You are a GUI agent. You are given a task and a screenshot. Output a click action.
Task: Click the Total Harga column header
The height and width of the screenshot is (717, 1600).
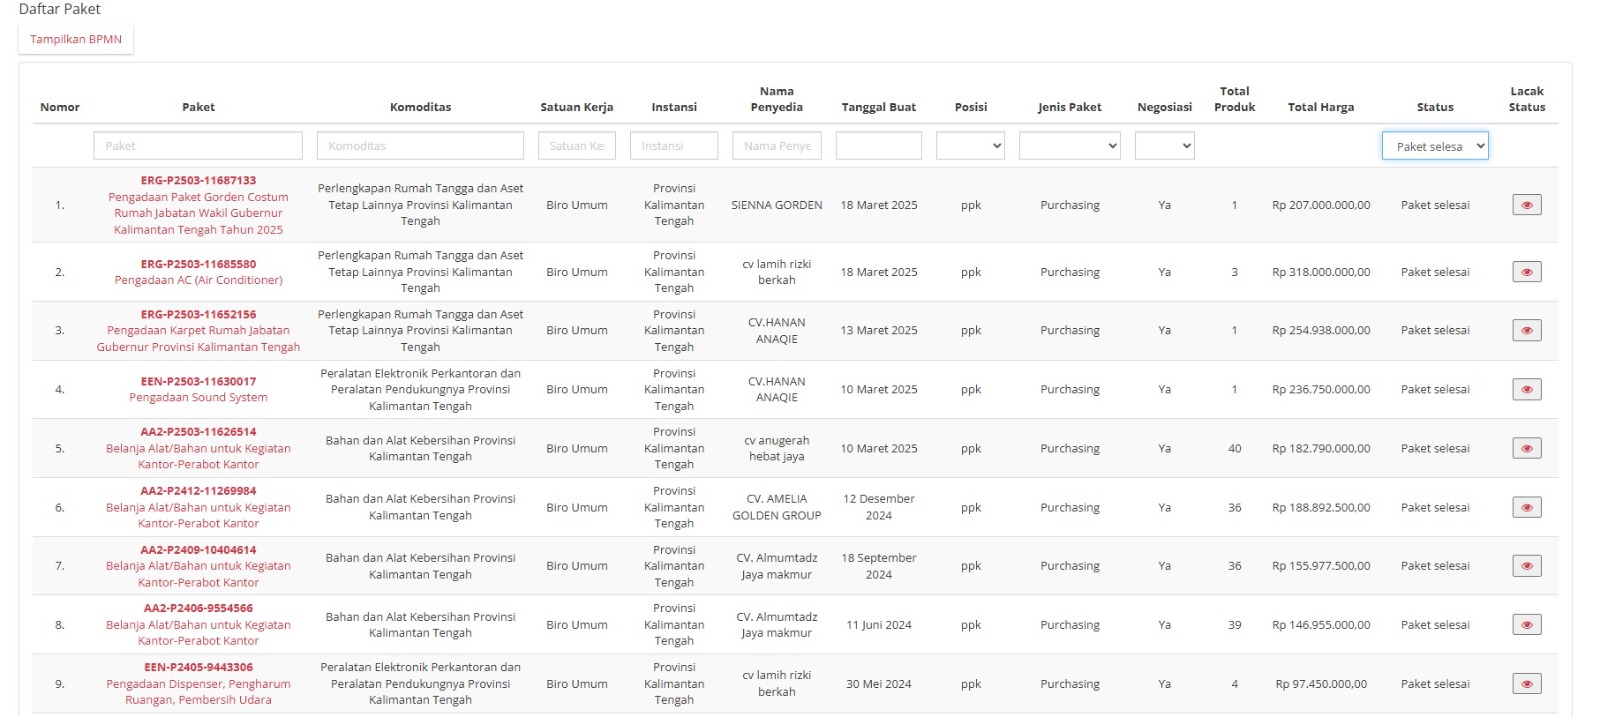[1321, 107]
